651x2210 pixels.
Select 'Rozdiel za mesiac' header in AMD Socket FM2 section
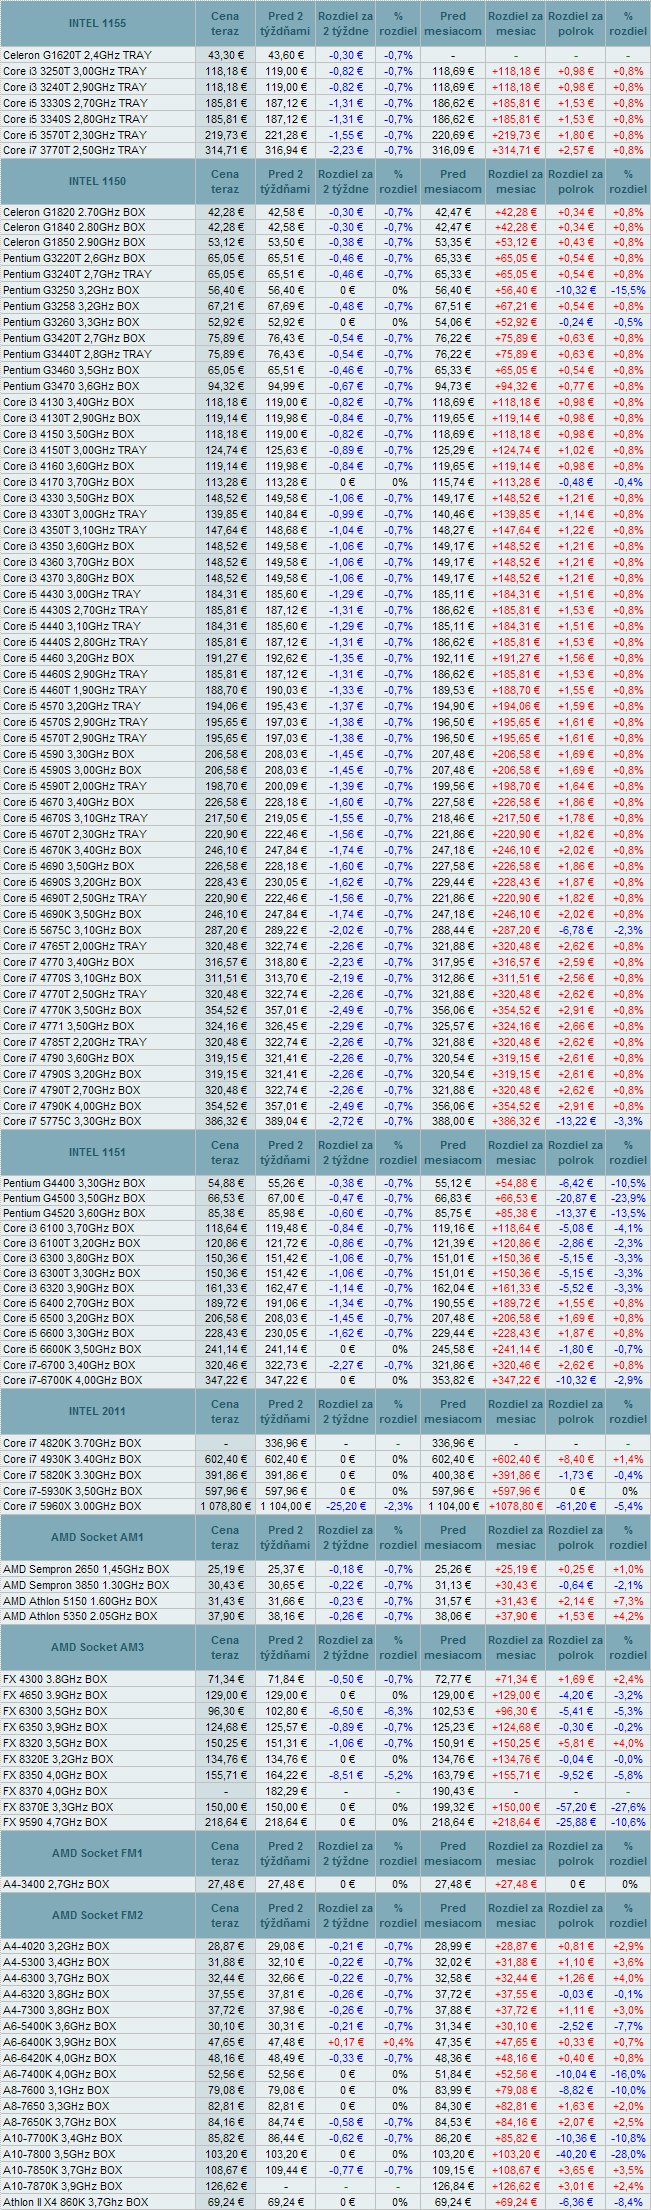pyautogui.click(x=516, y=1915)
